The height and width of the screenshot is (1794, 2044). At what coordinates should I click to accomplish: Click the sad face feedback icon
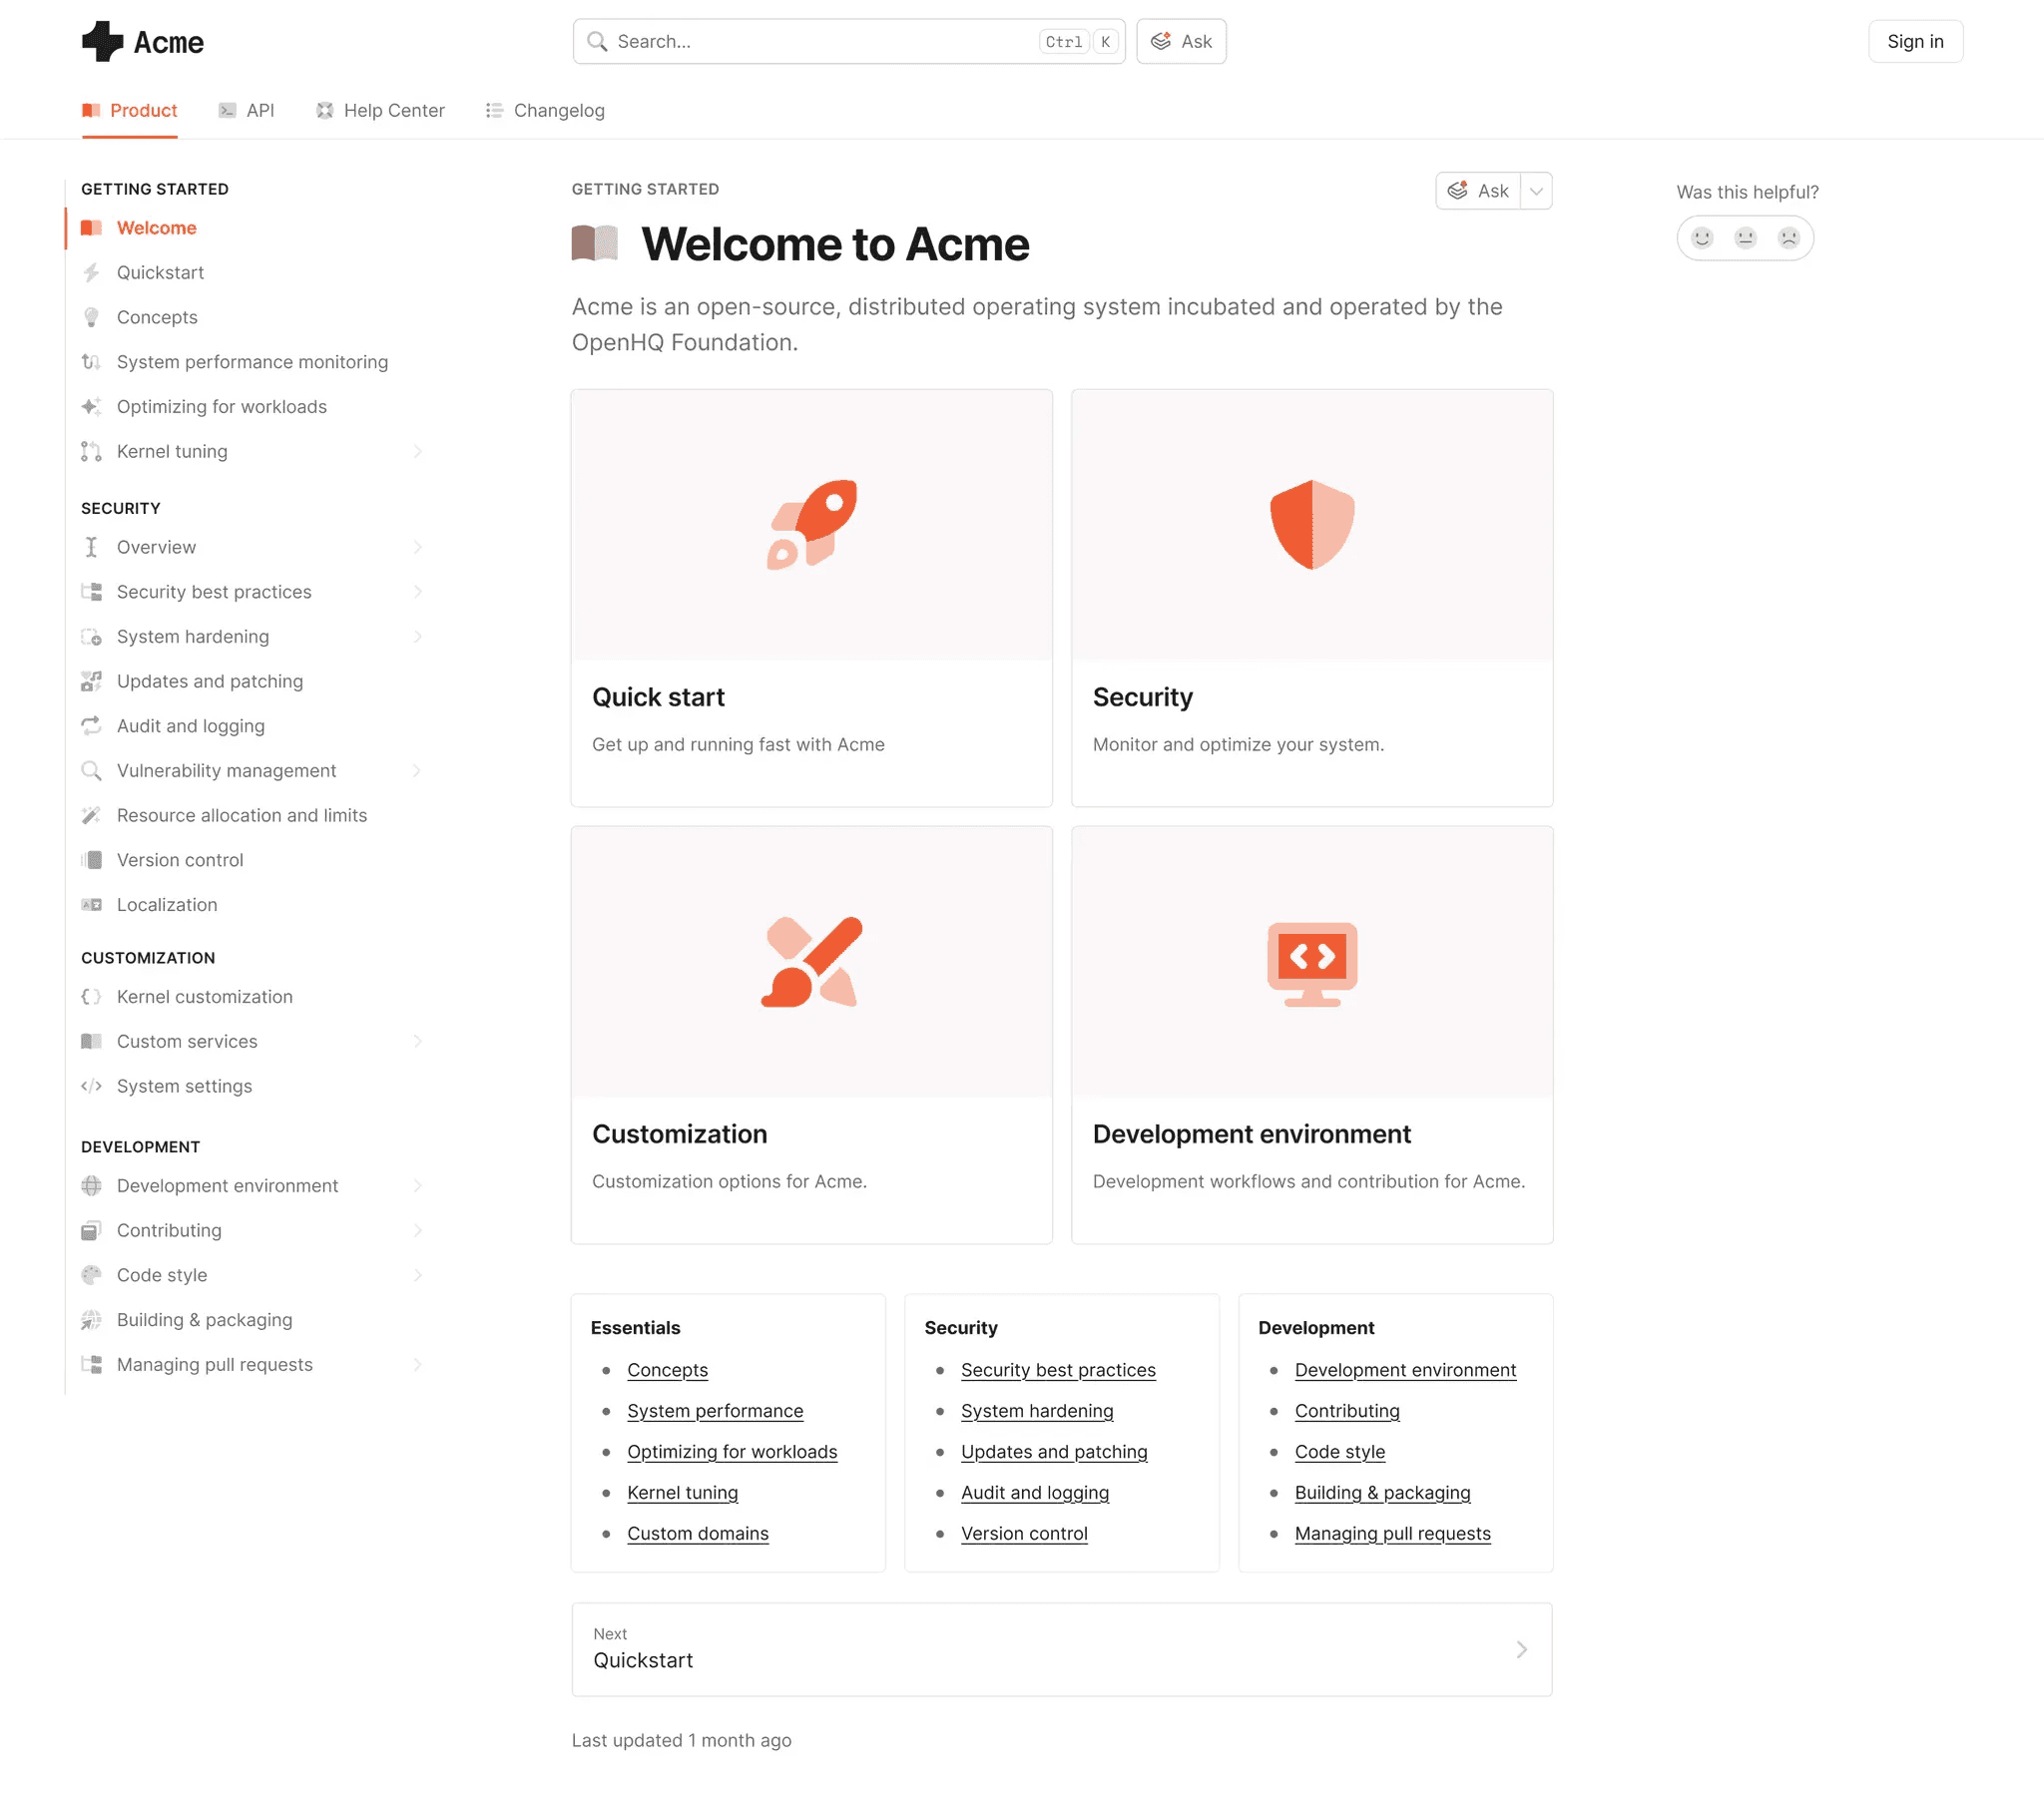point(1788,238)
